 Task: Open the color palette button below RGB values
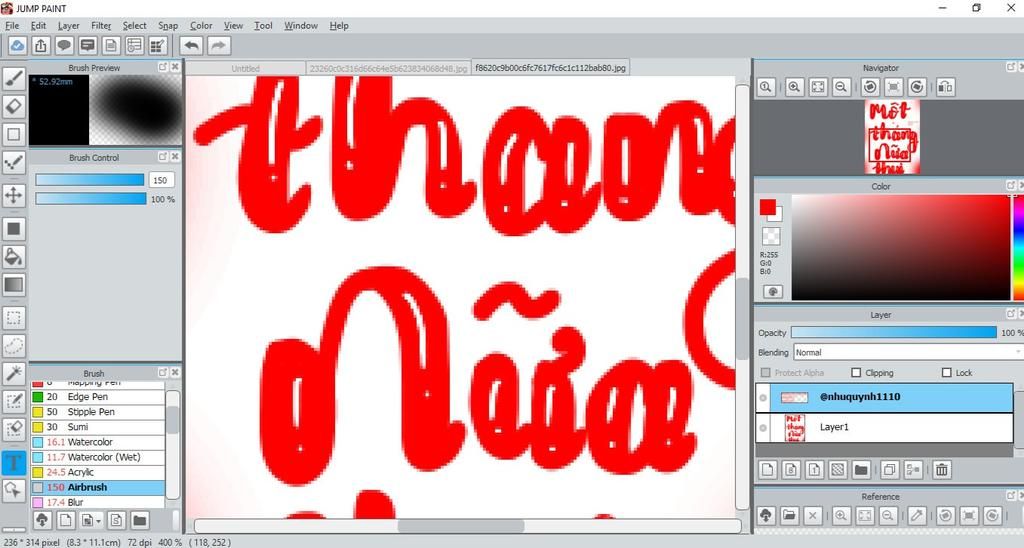point(773,291)
